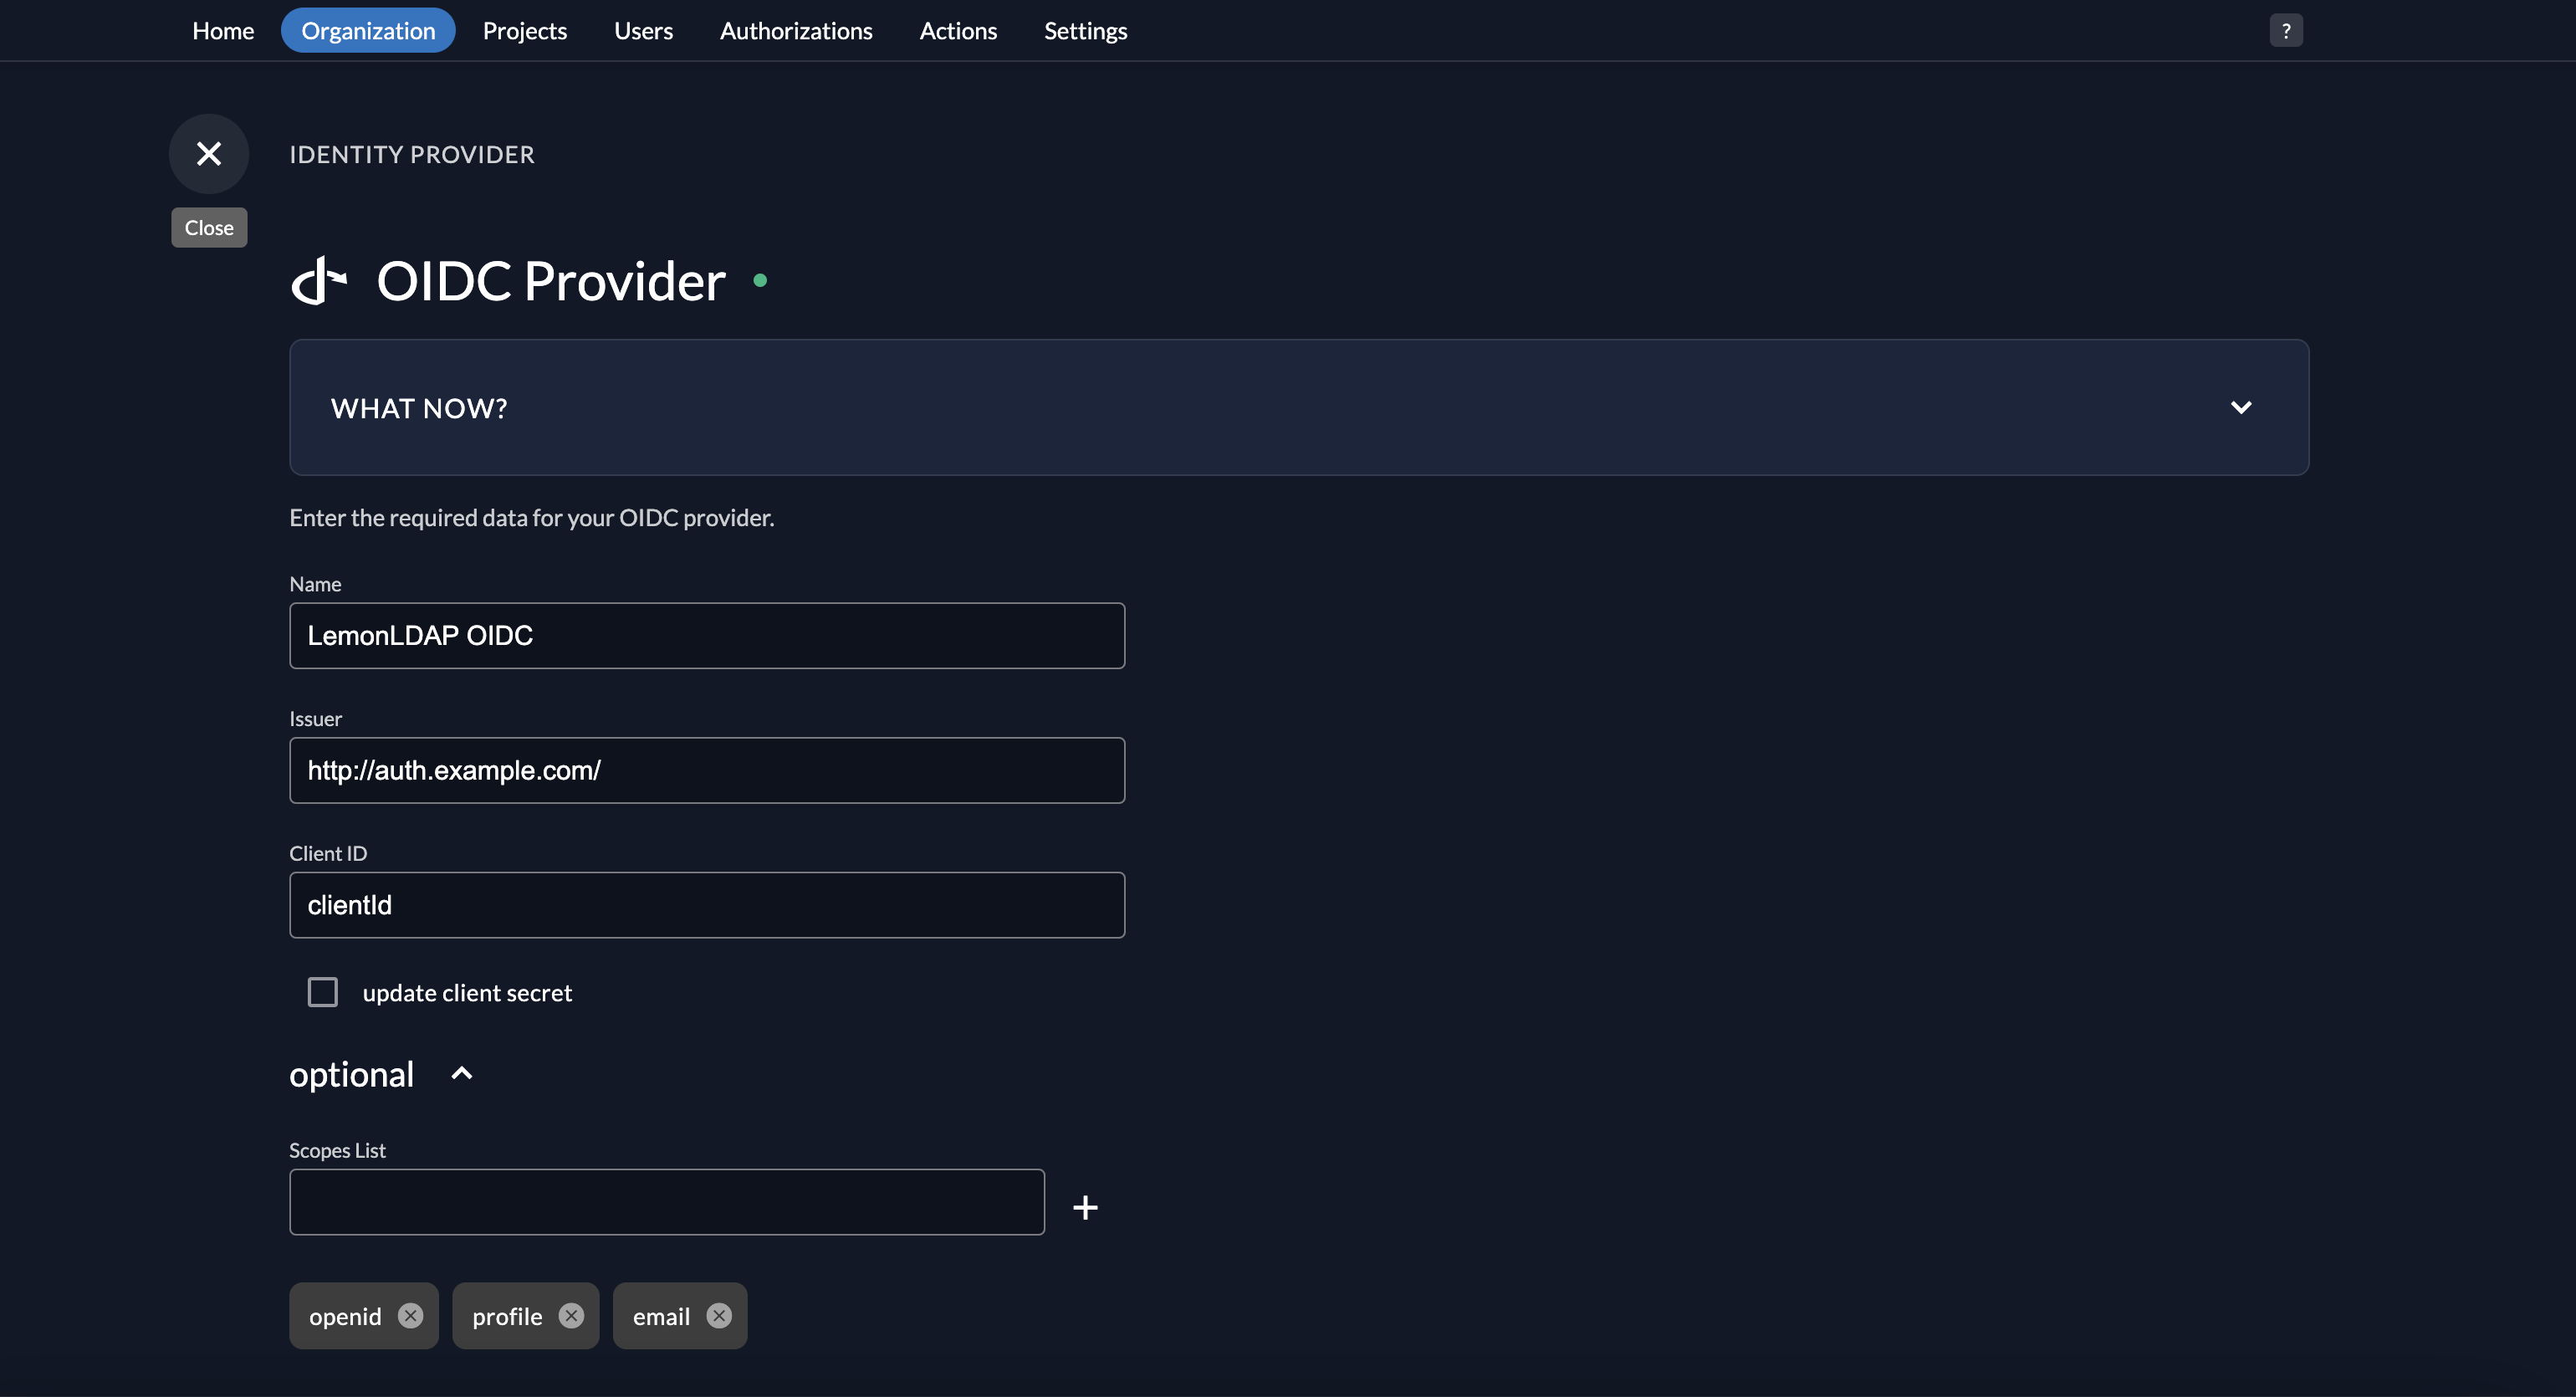
Task: Remove the openid scope chip
Action: pyautogui.click(x=410, y=1315)
